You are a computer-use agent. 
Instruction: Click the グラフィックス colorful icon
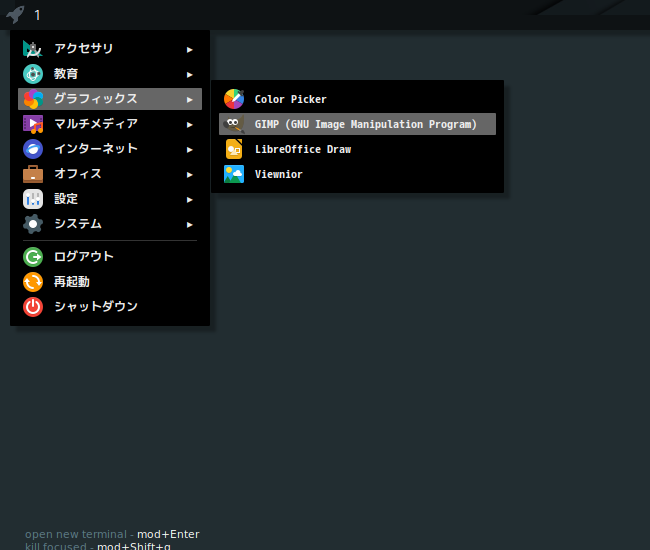[x=33, y=99]
